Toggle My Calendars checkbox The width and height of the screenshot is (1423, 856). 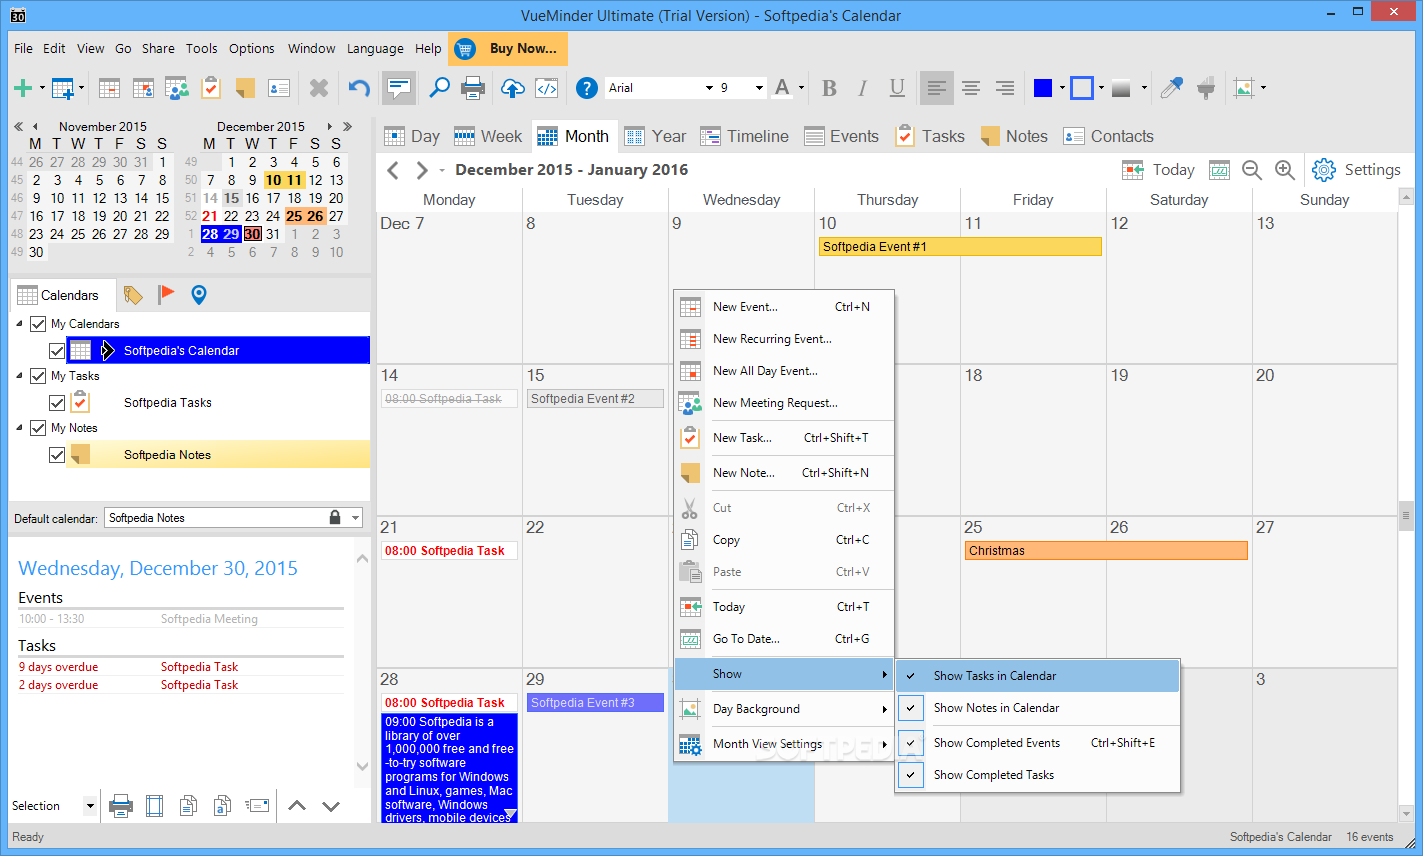(38, 324)
